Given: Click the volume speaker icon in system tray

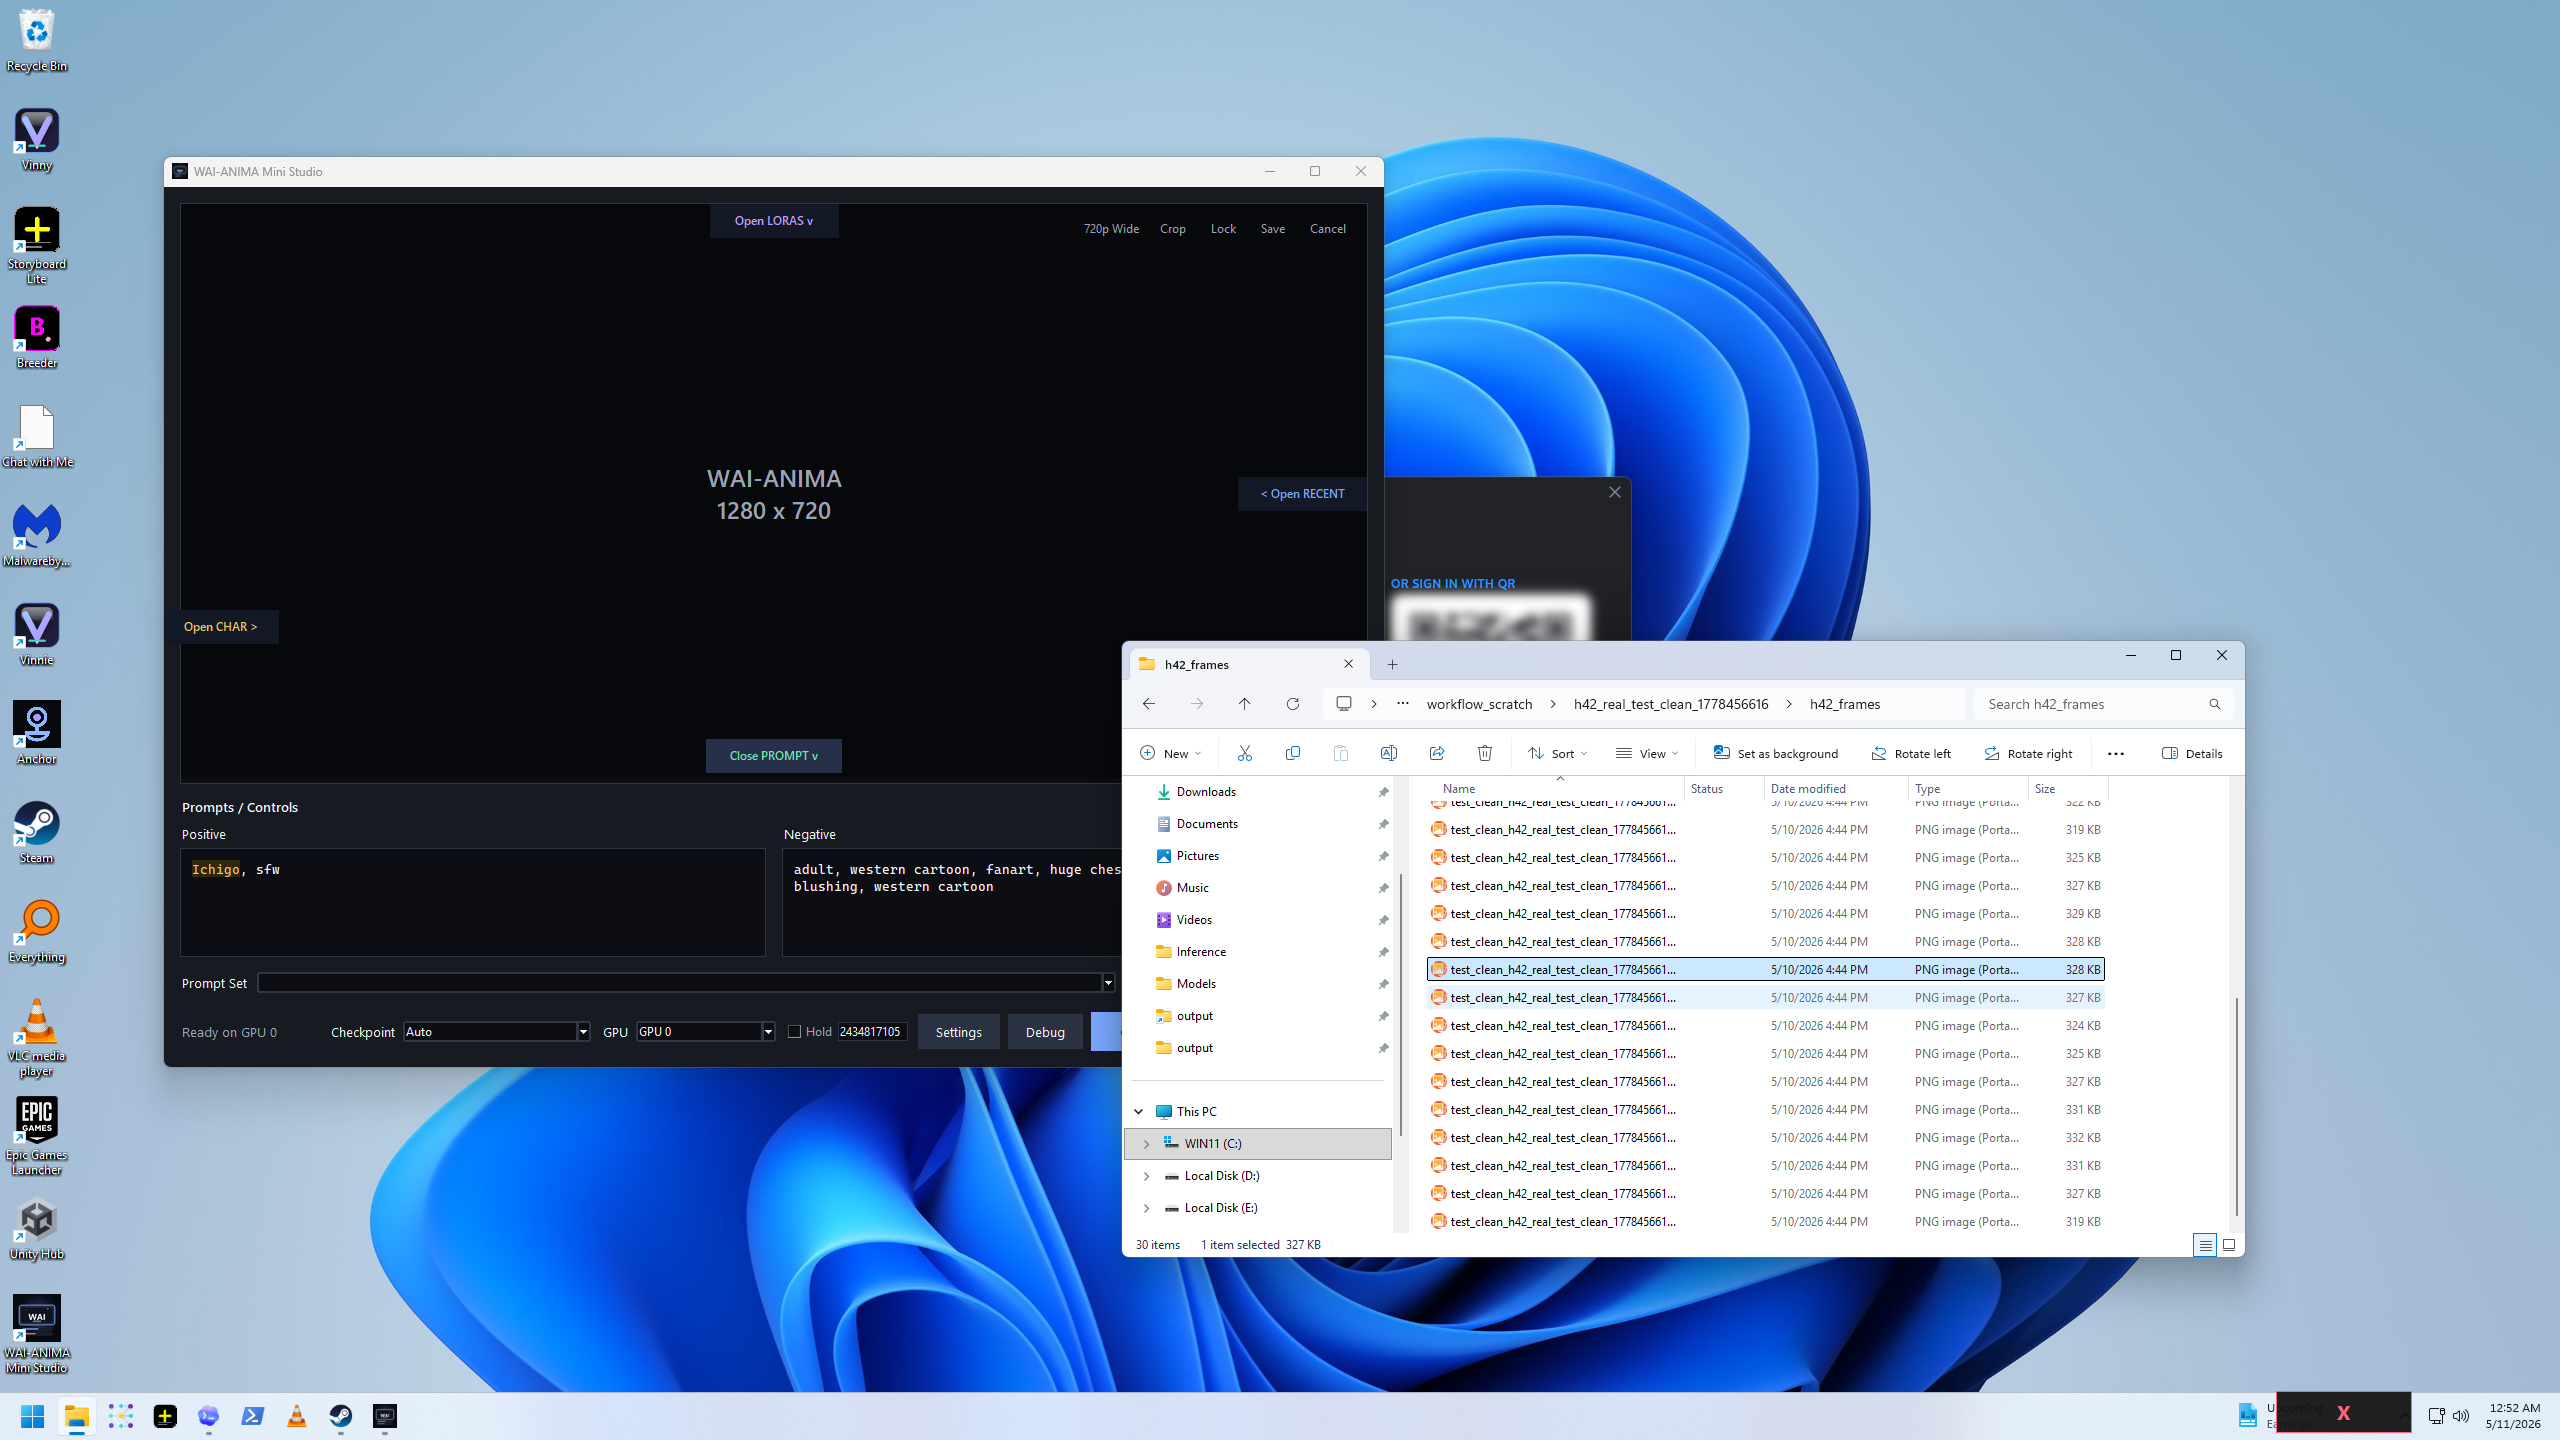Looking at the screenshot, I should (2461, 1416).
